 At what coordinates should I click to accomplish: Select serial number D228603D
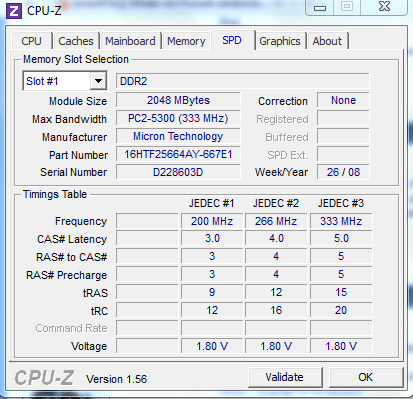(178, 172)
